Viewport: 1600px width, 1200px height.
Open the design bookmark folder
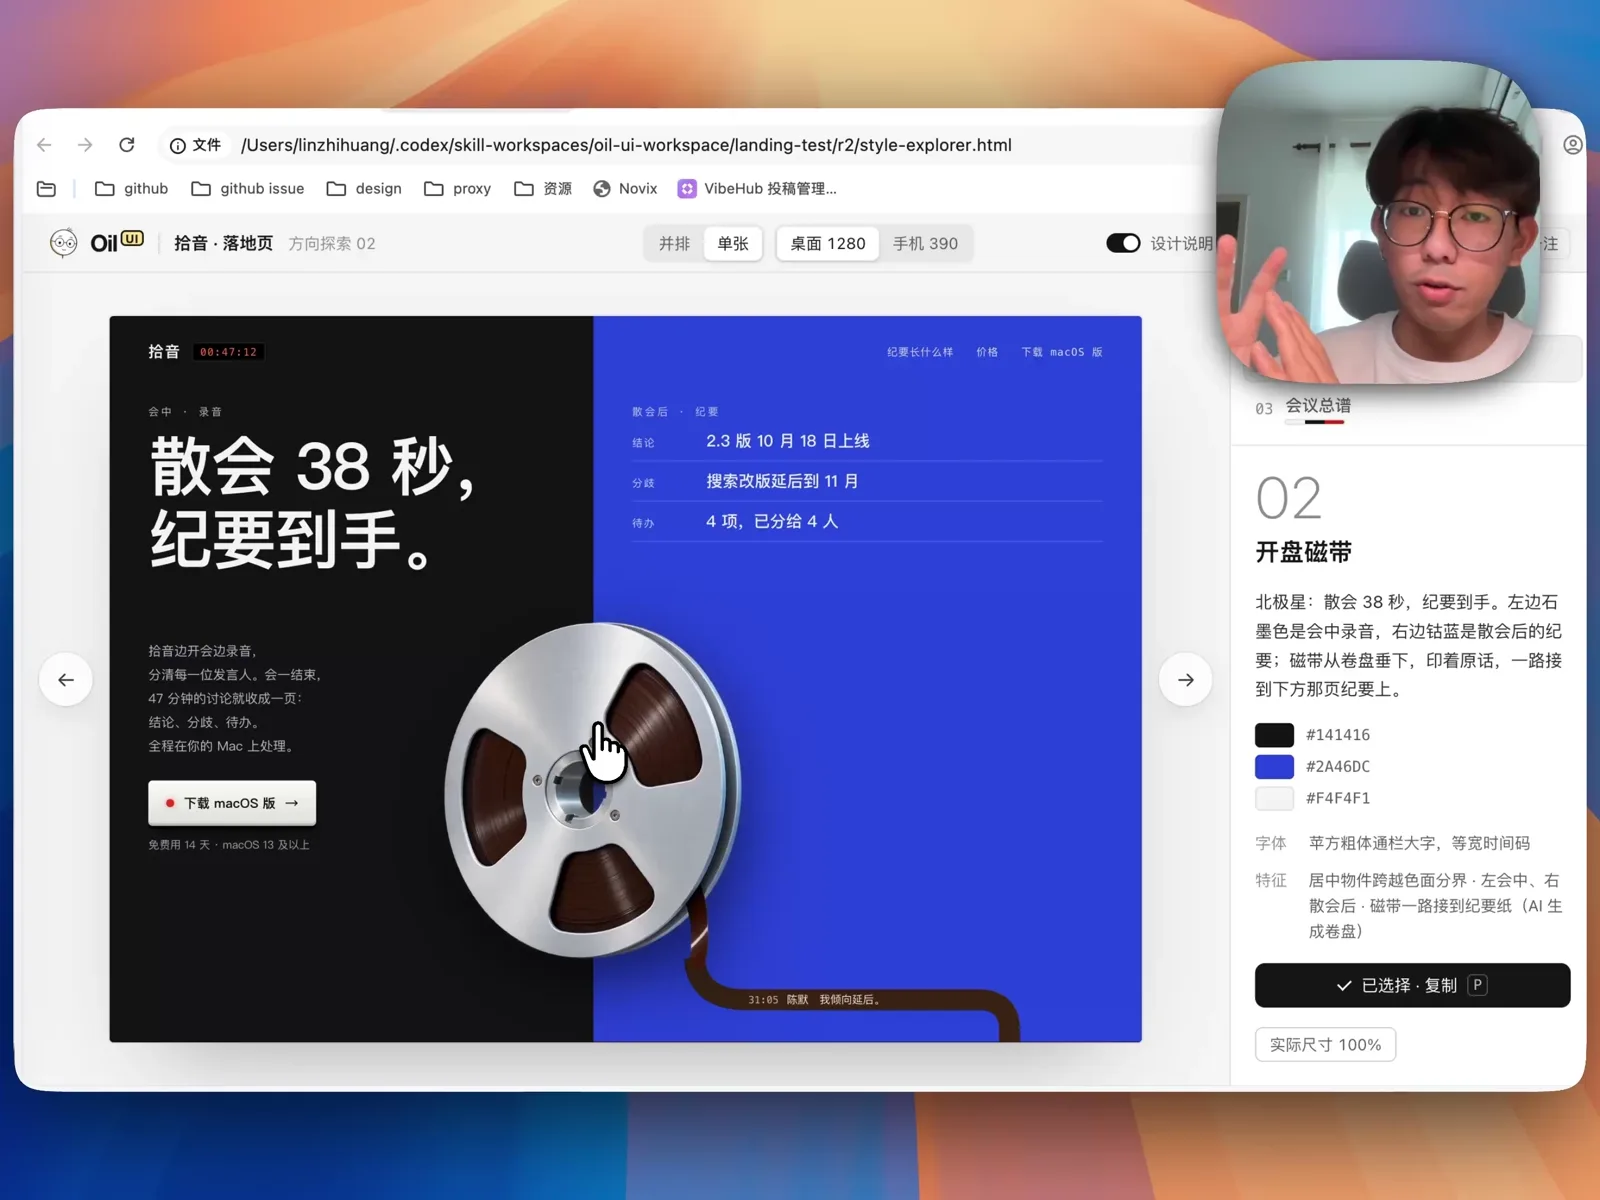tap(364, 189)
